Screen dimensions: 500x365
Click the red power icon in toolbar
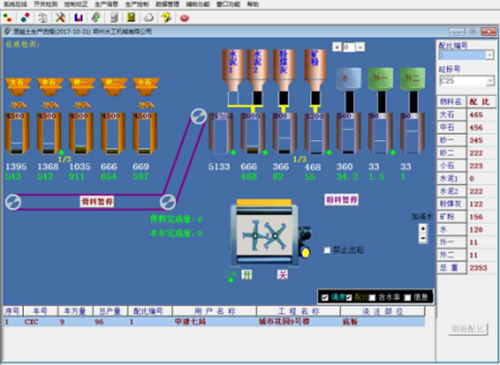pyautogui.click(x=184, y=18)
